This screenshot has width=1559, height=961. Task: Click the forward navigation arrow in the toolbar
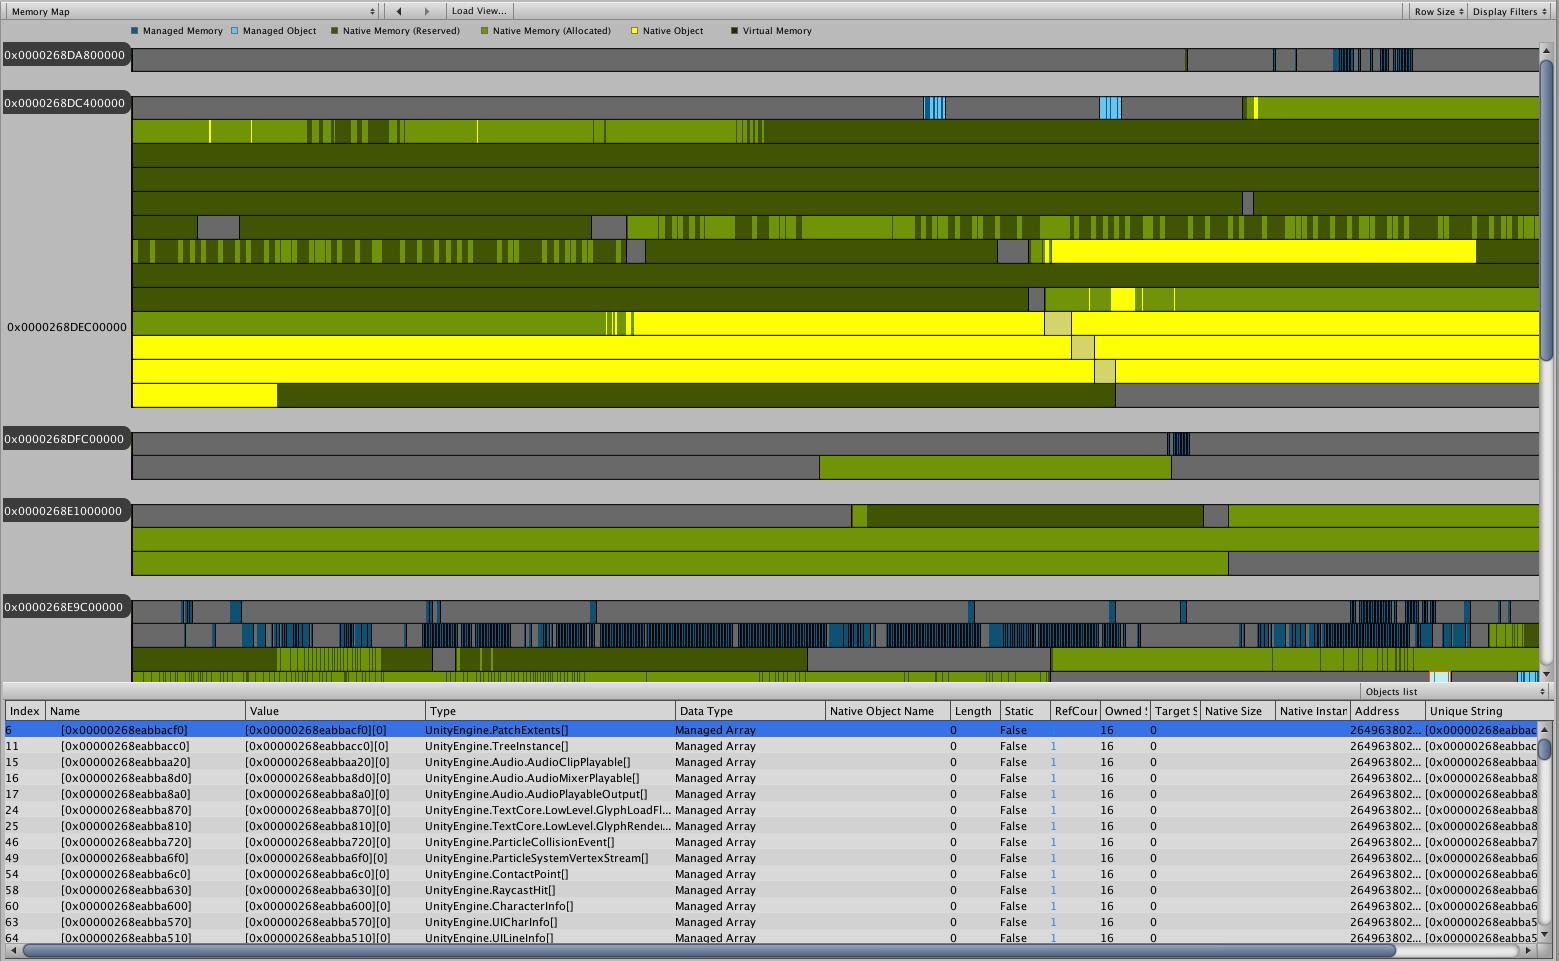click(426, 10)
